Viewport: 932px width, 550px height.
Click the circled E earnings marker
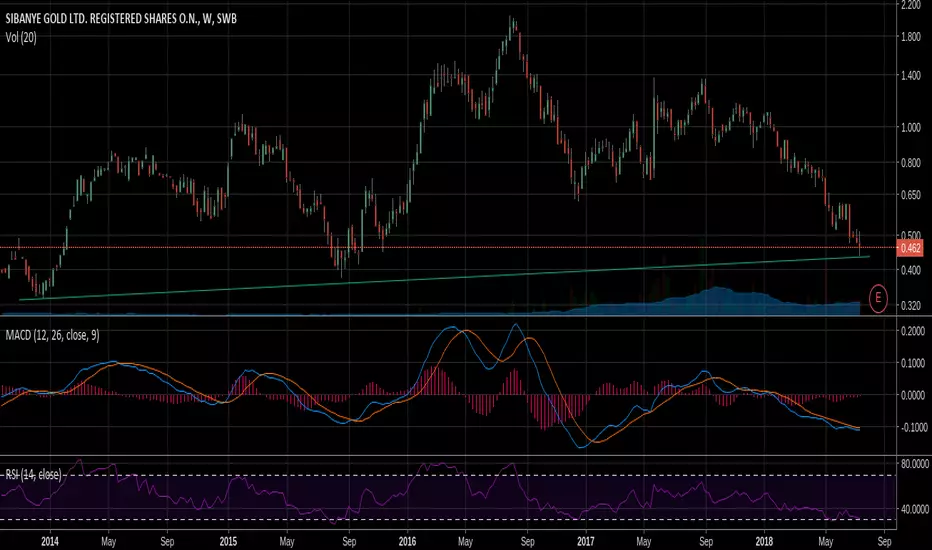point(878,298)
